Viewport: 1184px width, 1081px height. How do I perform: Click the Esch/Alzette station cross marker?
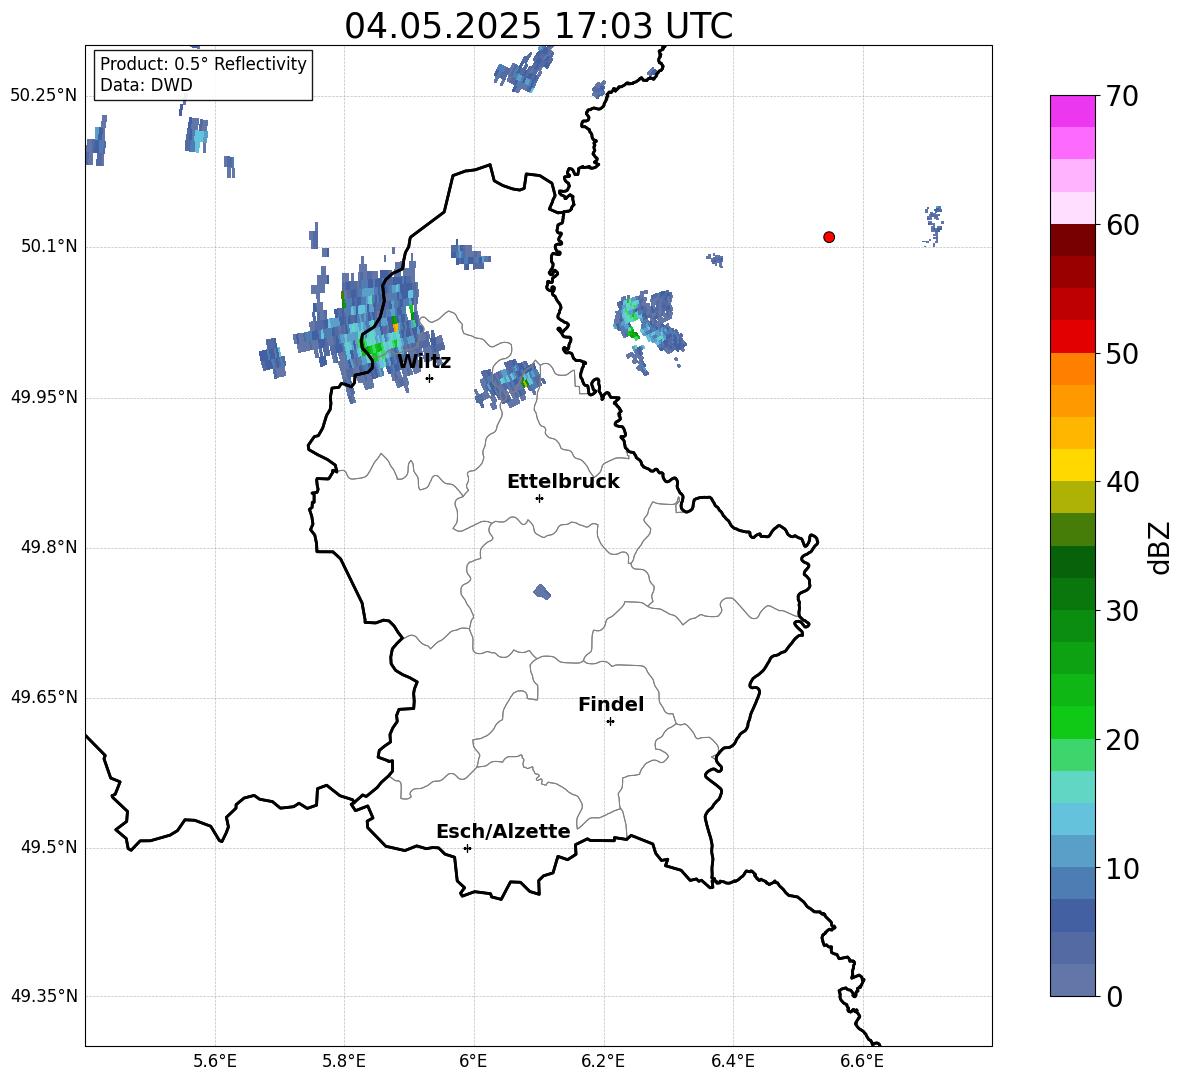pyautogui.click(x=467, y=848)
